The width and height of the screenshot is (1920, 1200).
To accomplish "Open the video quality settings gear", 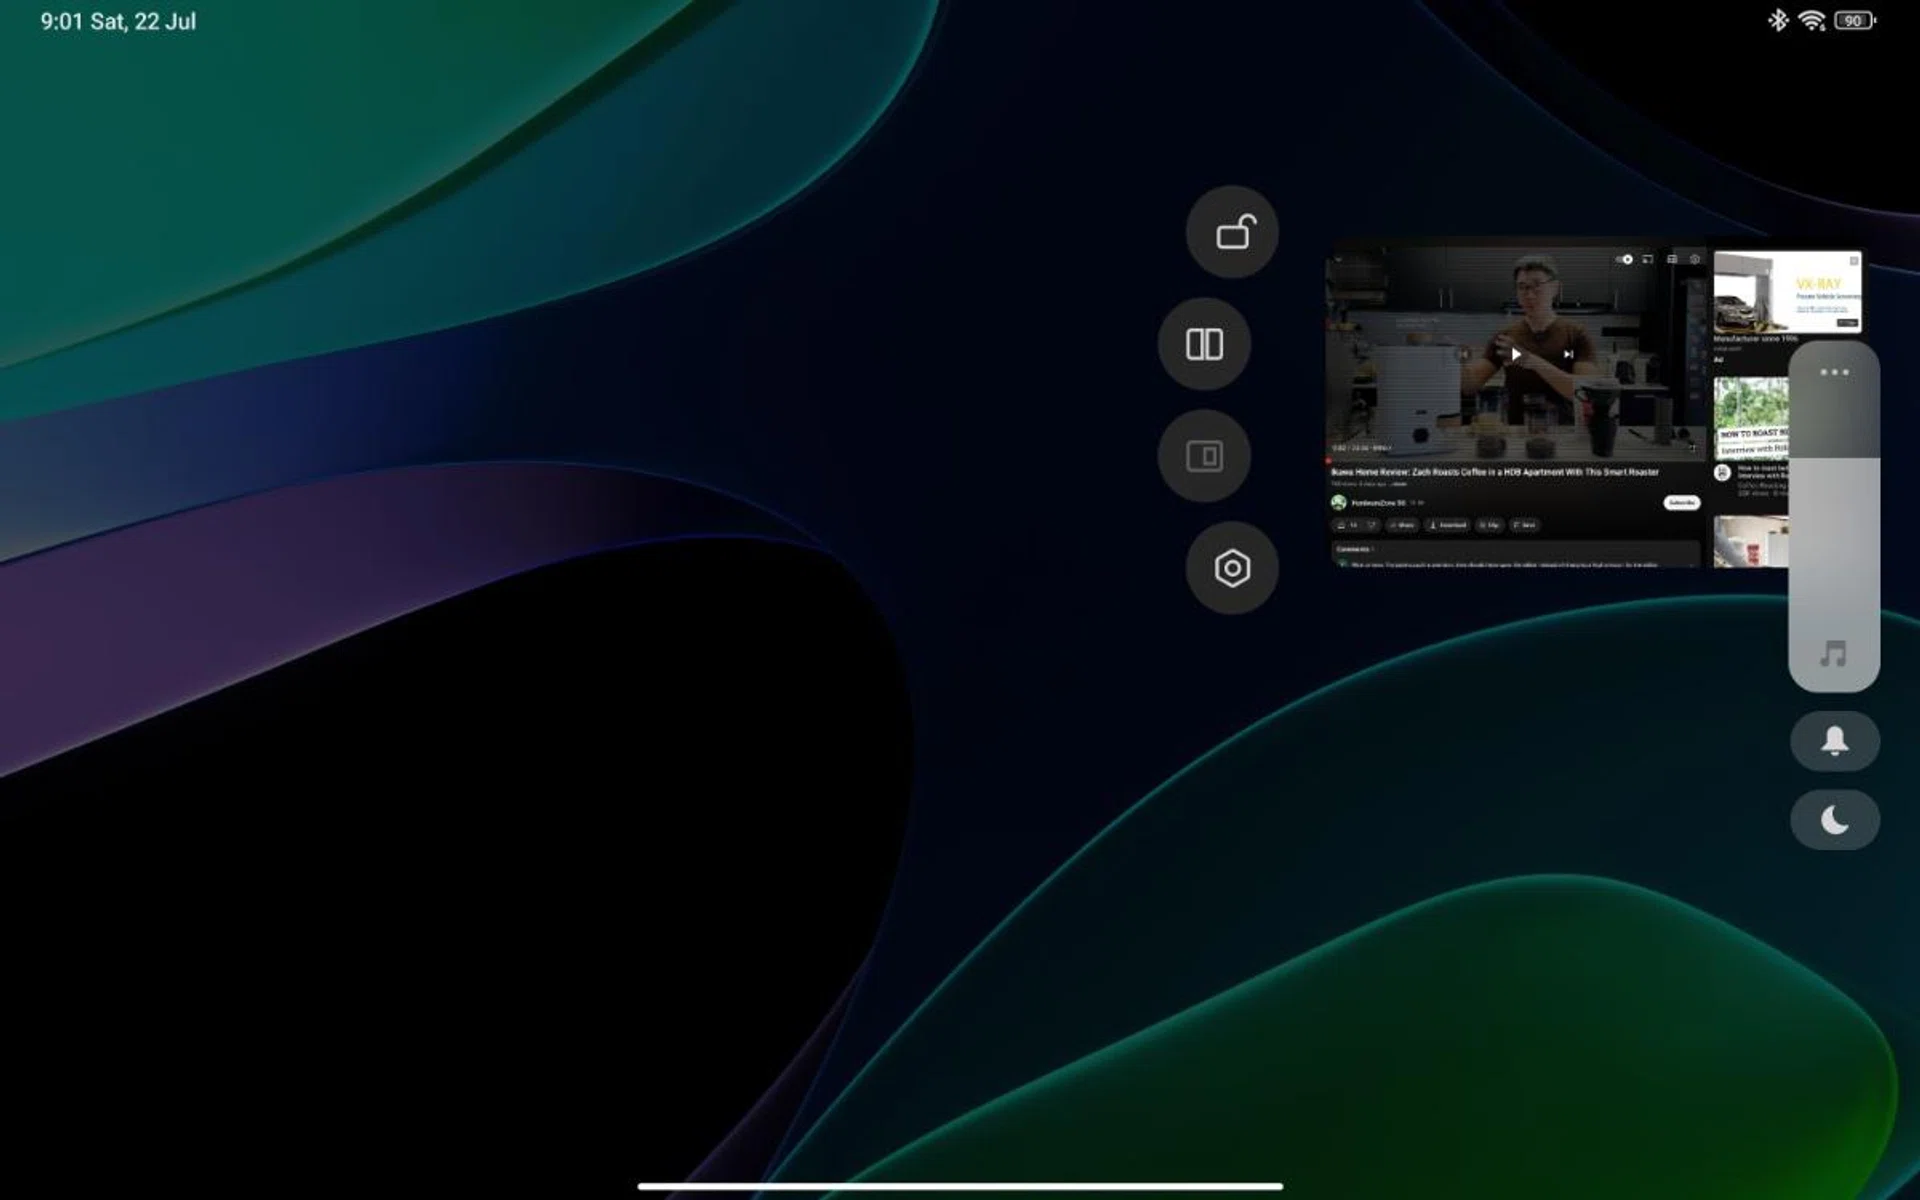I will [1694, 260].
